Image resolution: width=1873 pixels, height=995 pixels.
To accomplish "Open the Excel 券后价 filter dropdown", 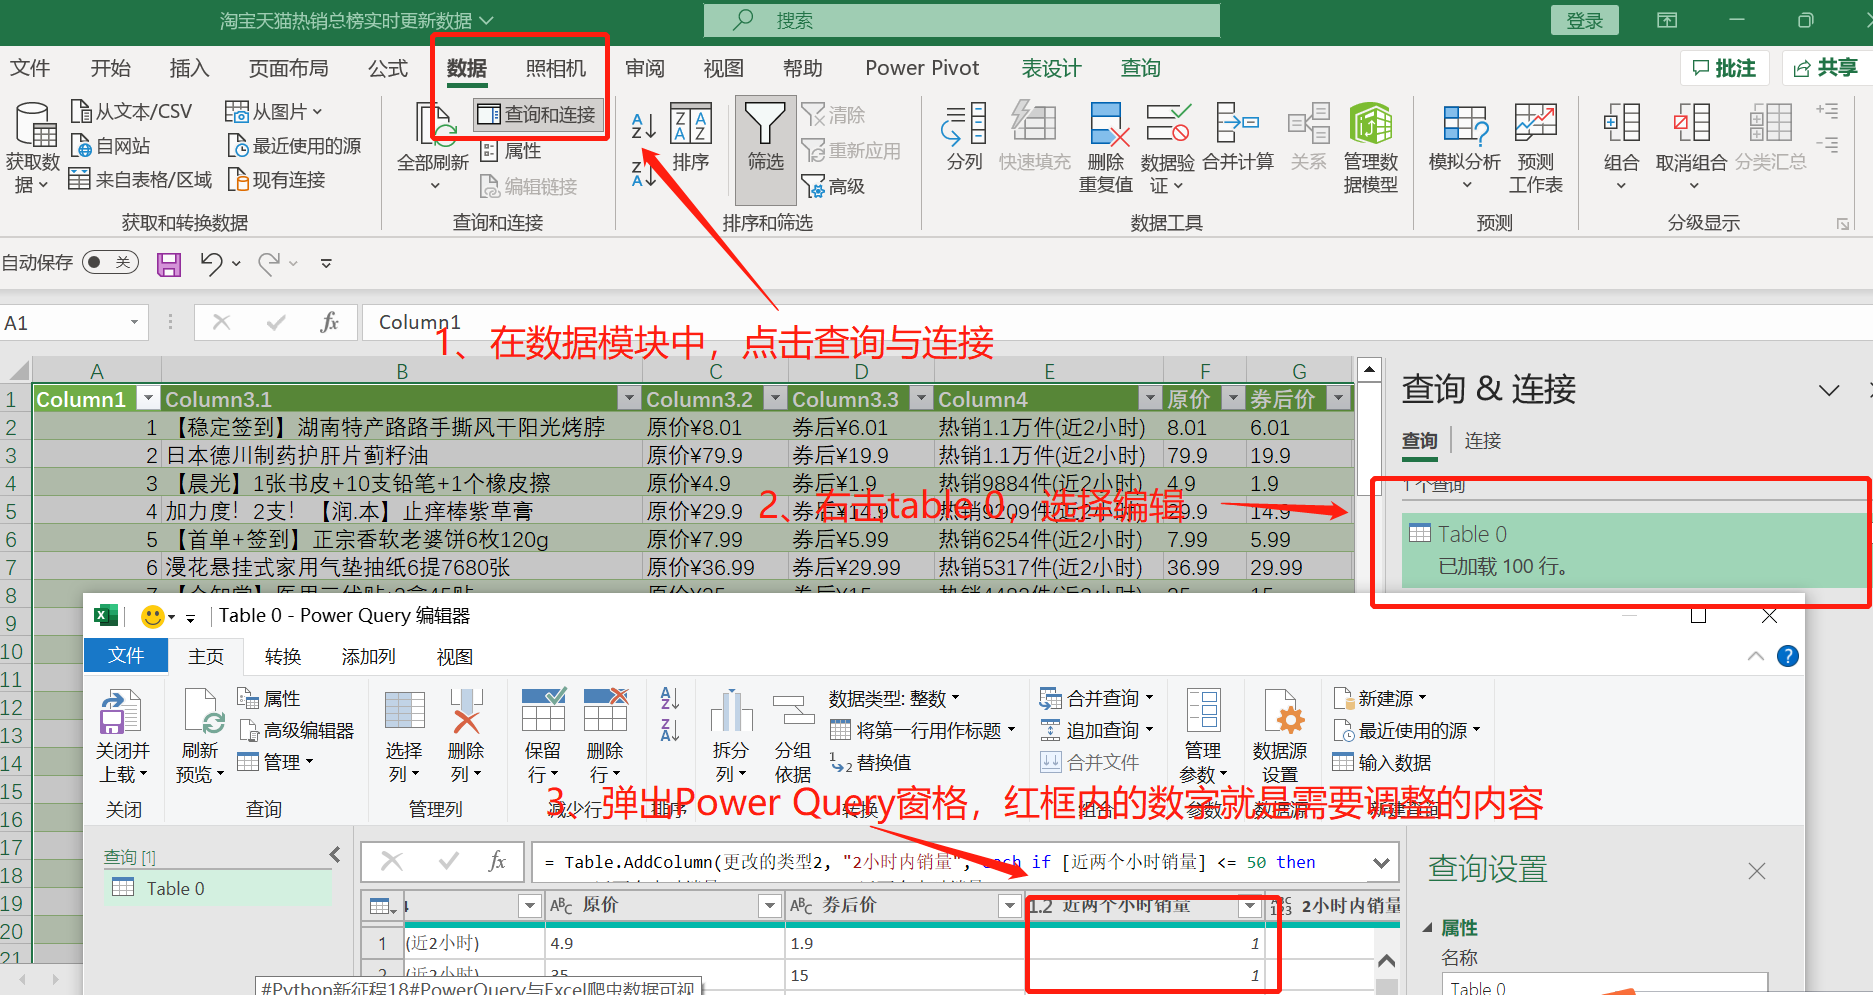I will click(x=1338, y=399).
